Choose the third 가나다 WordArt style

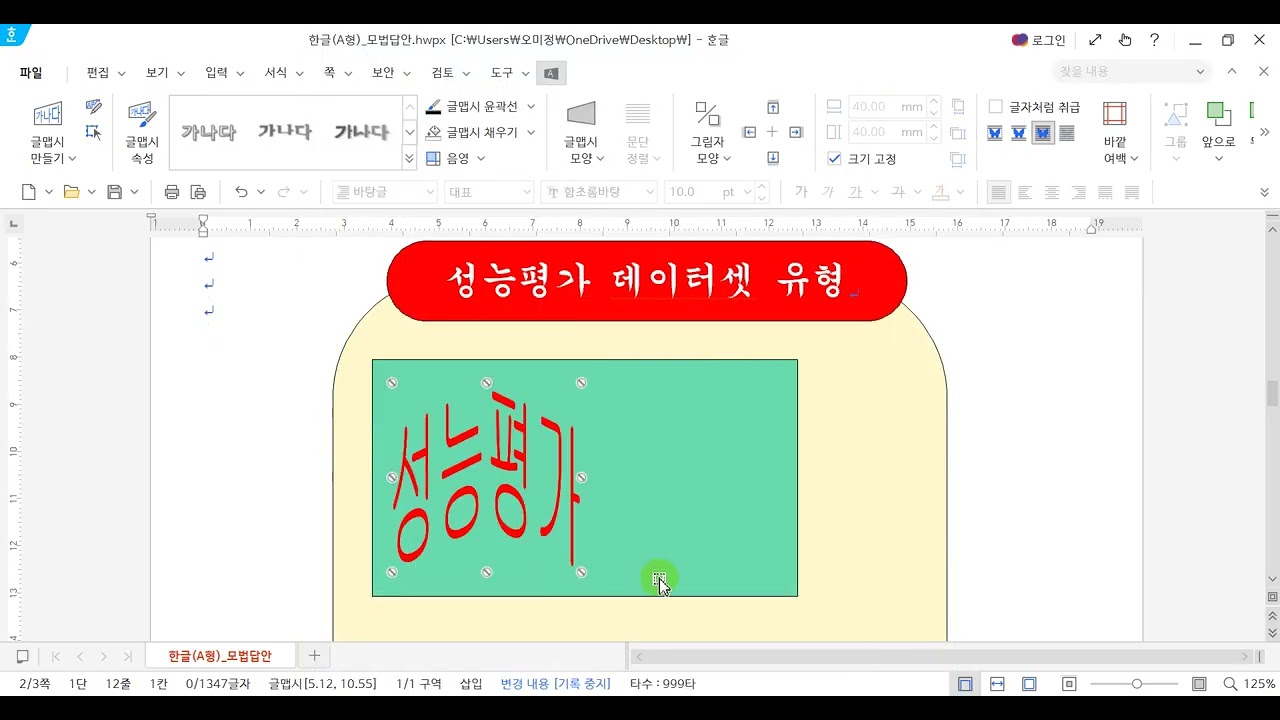(x=361, y=132)
